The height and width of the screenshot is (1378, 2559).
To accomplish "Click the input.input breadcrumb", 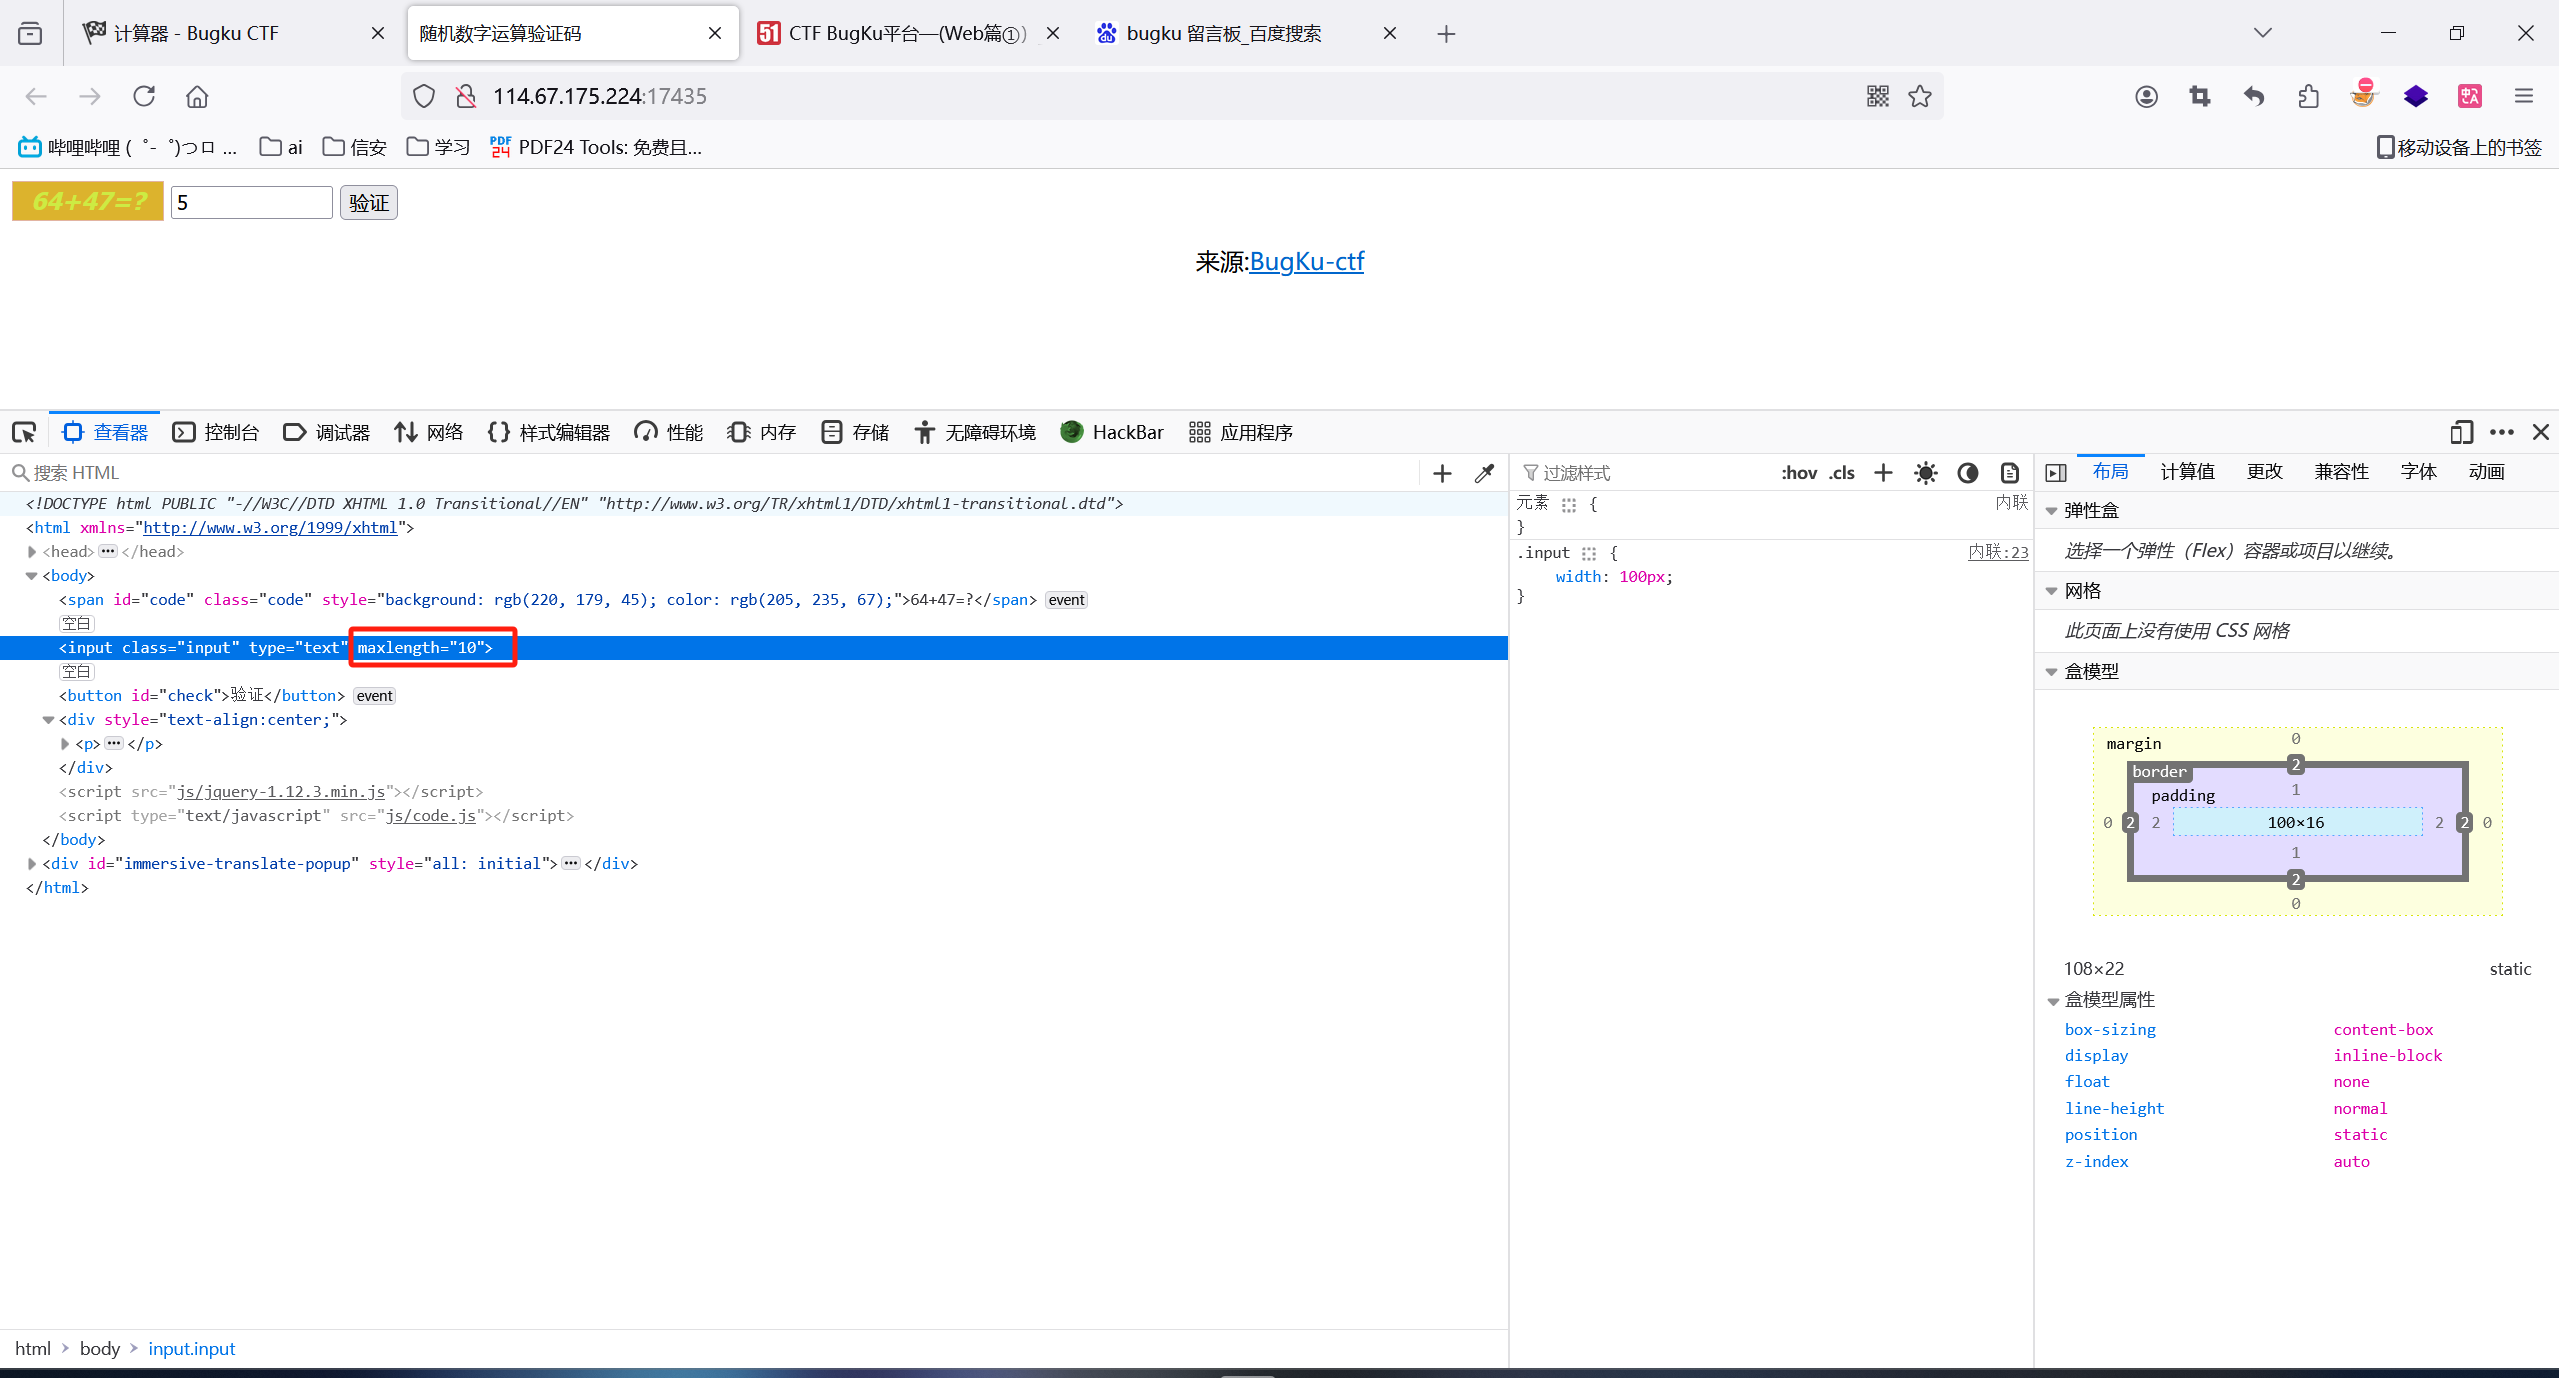I will coord(192,1349).
